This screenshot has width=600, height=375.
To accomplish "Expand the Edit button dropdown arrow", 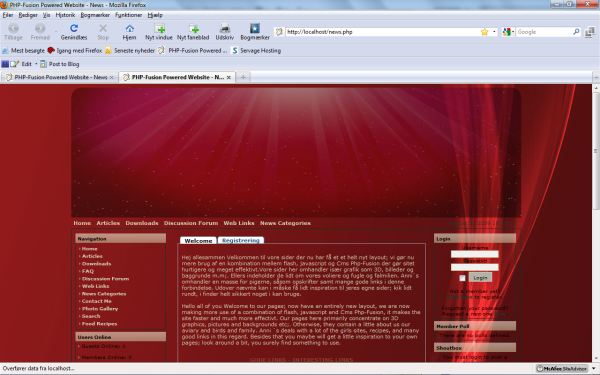I will 36,64.
